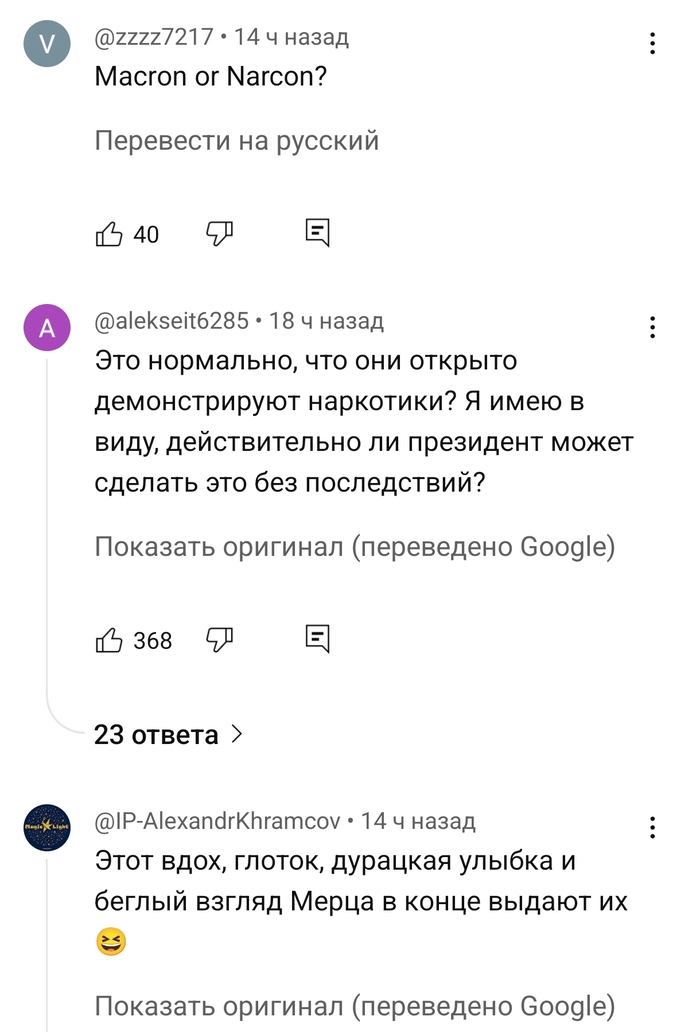Open the @zzzz7217 channel username link
Screen dimensions: 700x1032
coord(154,38)
